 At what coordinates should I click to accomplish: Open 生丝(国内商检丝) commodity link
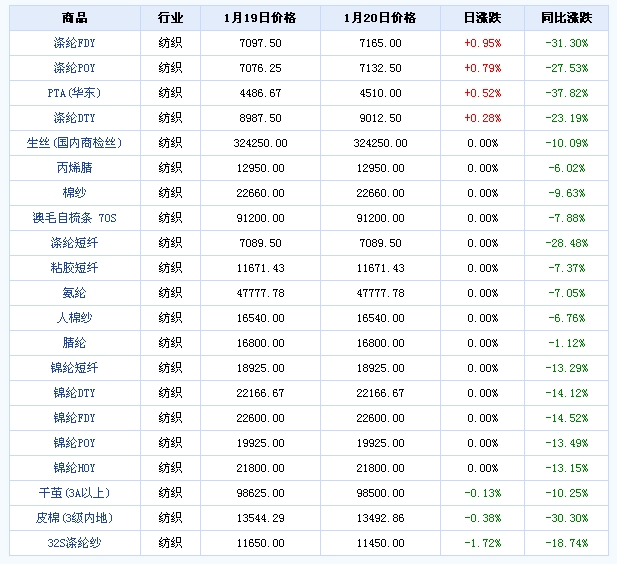[x=74, y=143]
